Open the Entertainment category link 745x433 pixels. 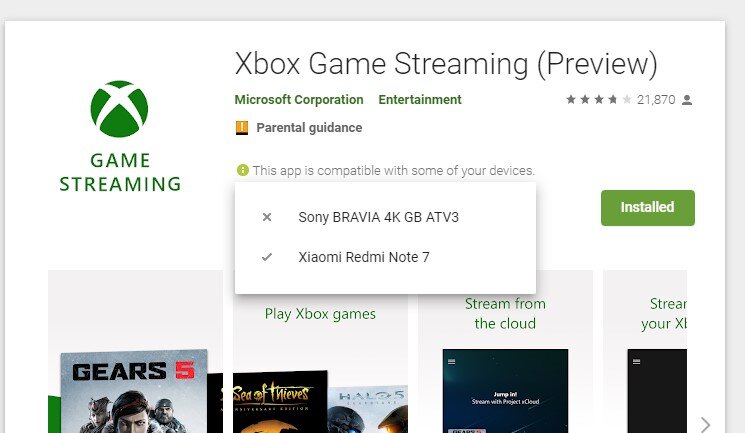point(420,100)
